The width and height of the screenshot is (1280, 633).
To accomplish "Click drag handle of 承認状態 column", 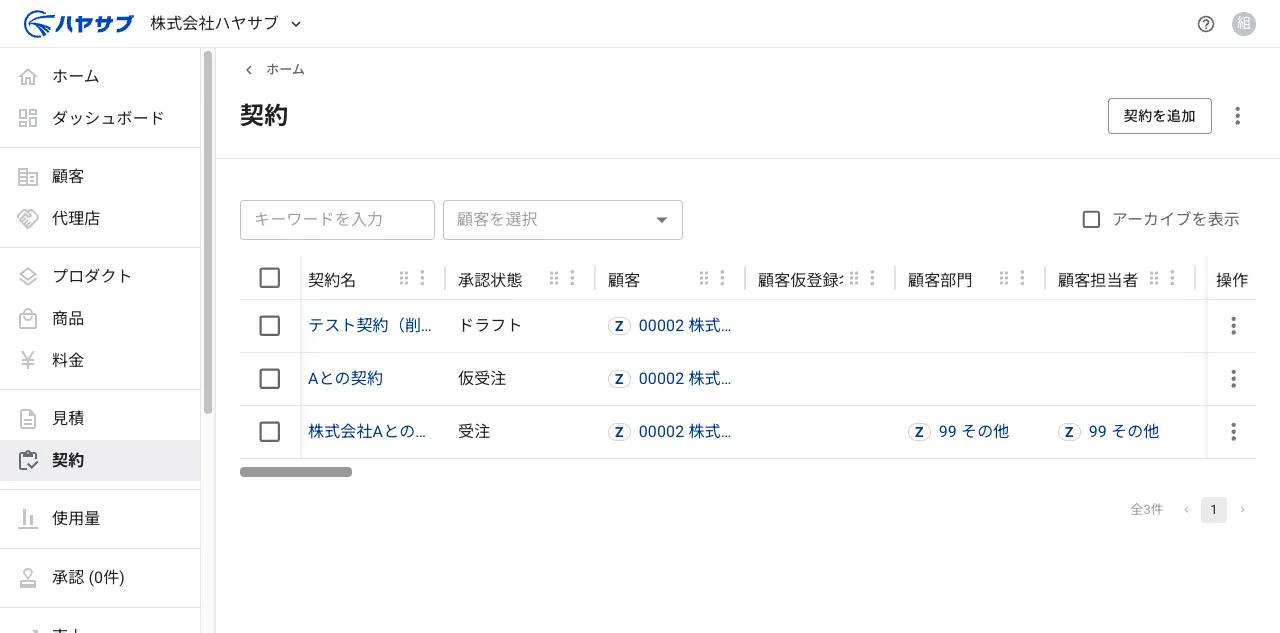I will (555, 278).
